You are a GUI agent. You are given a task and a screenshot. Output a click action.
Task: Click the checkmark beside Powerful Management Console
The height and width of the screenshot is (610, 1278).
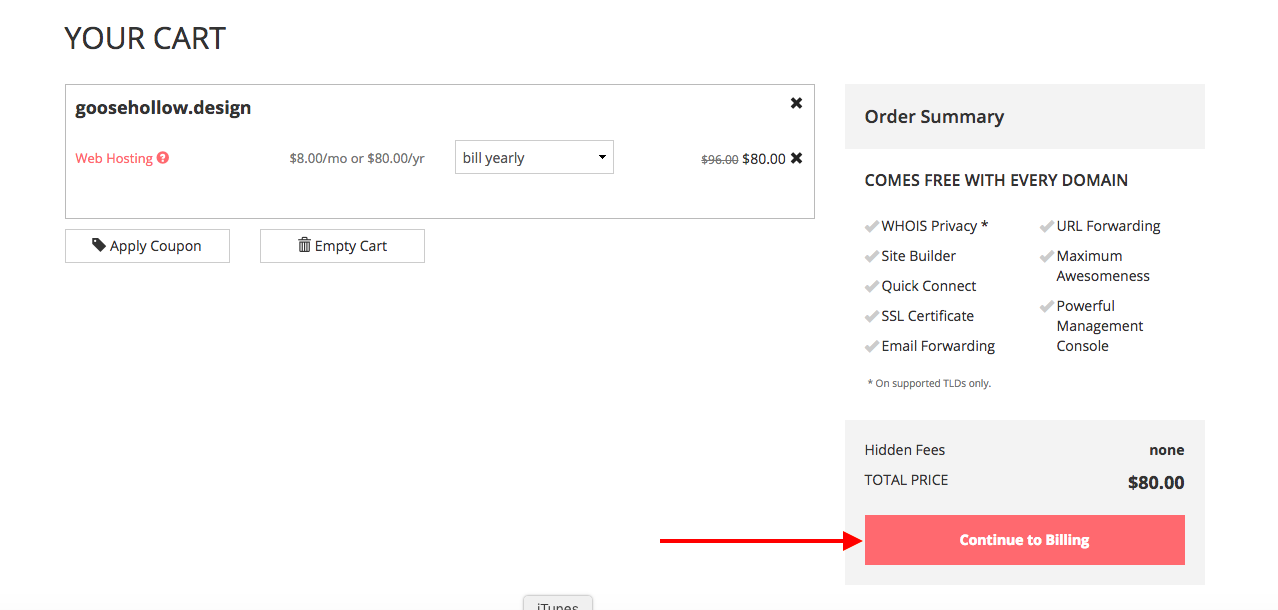[1047, 307]
